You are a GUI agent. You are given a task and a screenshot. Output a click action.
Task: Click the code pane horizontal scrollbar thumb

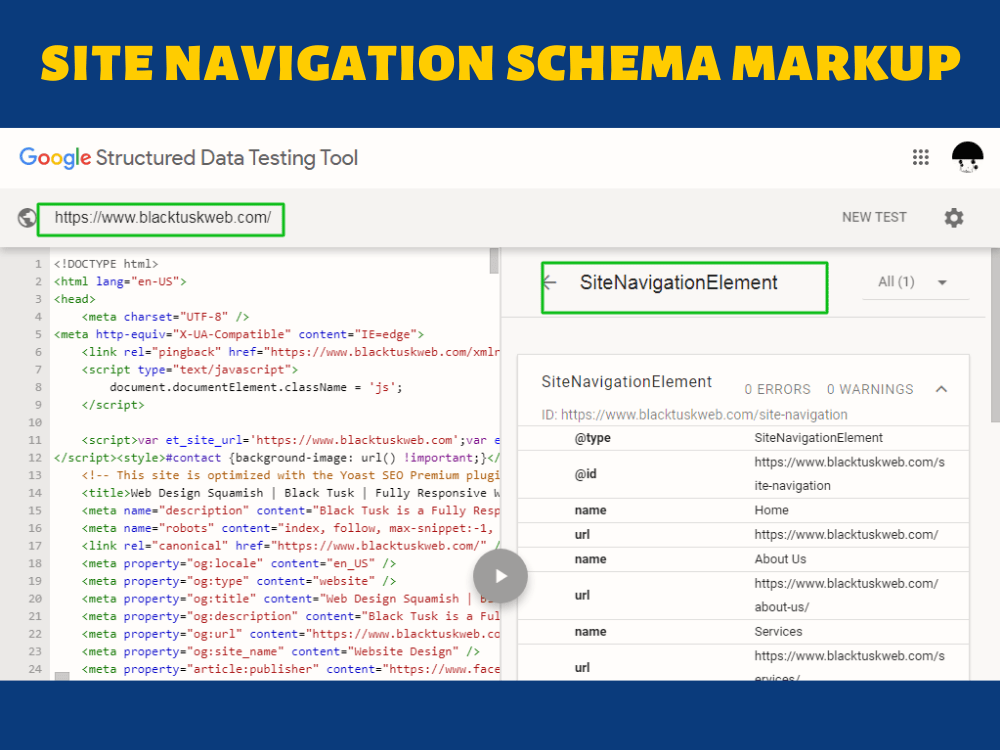[x=62, y=676]
